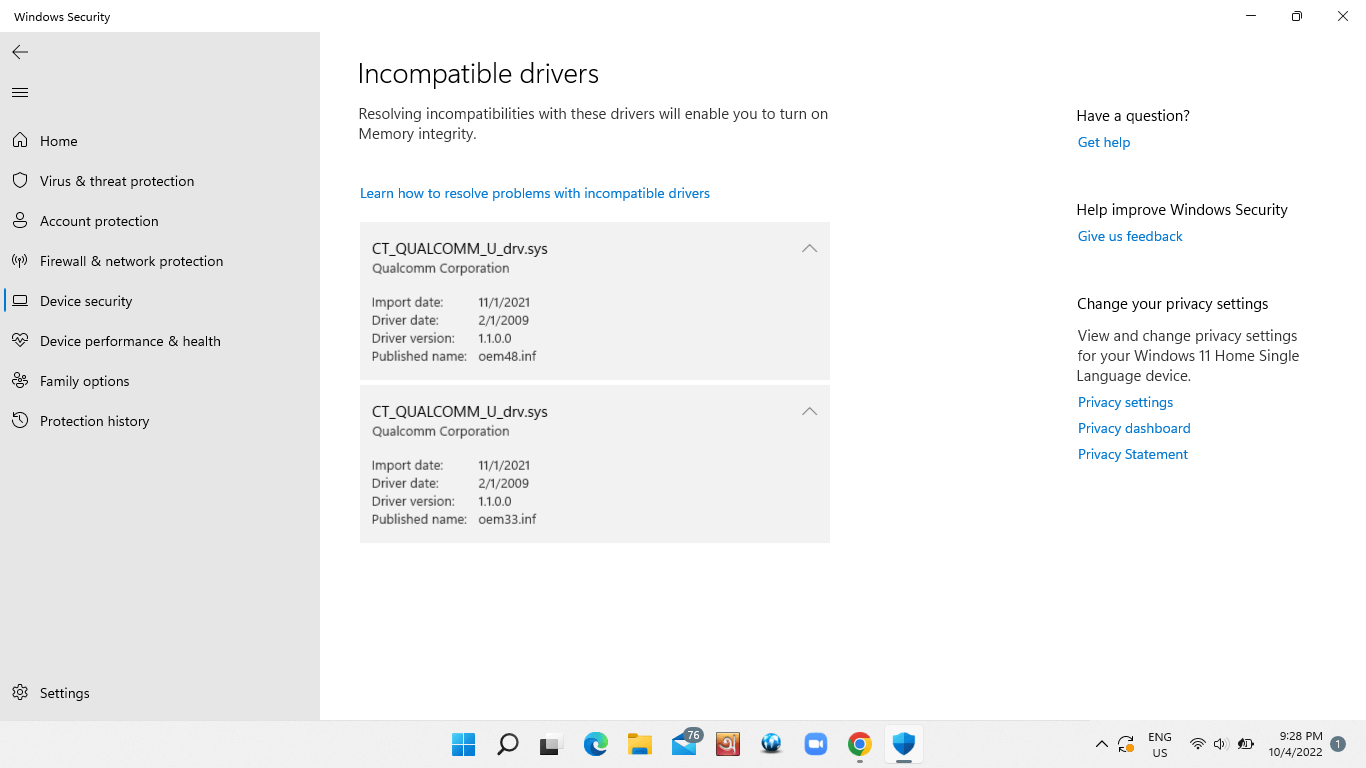Click the Windows Security shield taskbar icon
This screenshot has height=768, width=1366.
[903, 744]
